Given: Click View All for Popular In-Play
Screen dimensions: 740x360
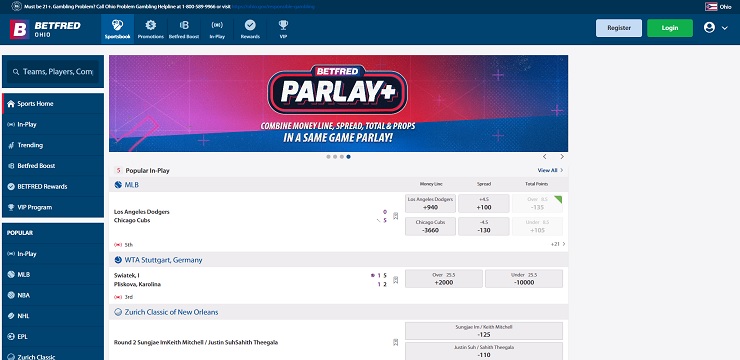Looking at the screenshot, I should 550,170.
